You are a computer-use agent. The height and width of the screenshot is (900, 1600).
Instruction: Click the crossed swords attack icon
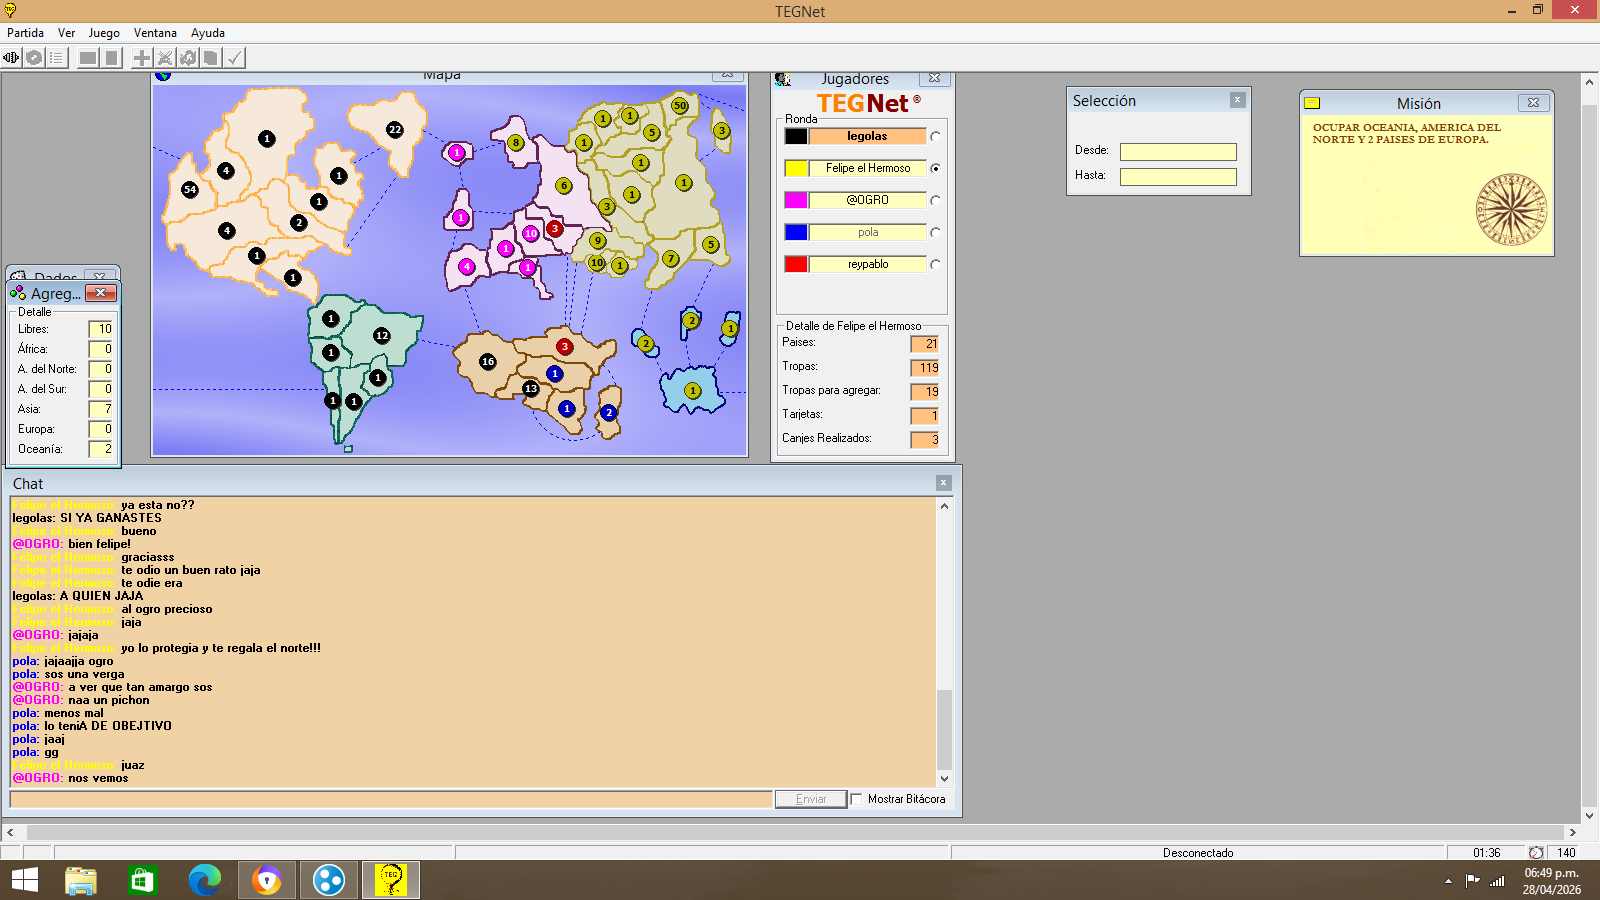[x=165, y=58]
